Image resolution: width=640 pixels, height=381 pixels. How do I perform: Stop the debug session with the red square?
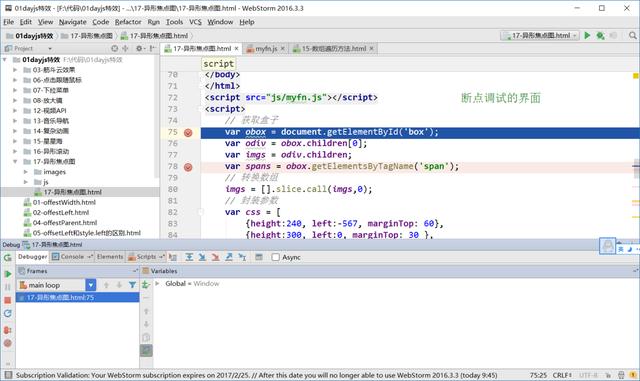click(7, 300)
